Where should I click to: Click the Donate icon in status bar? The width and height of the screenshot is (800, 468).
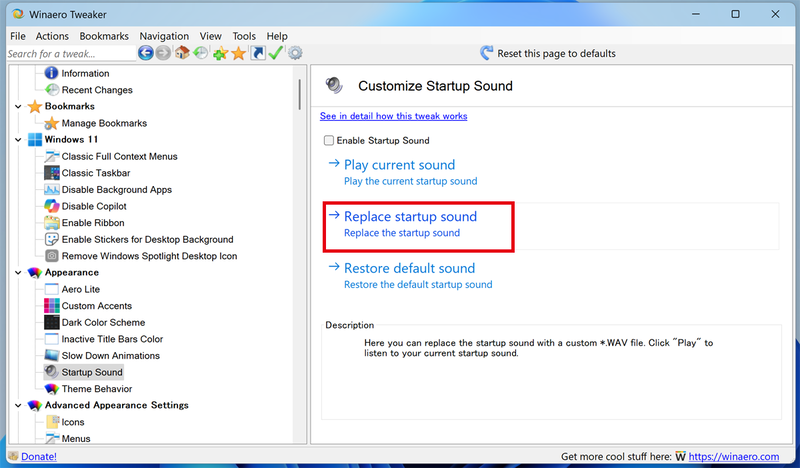coord(13,456)
